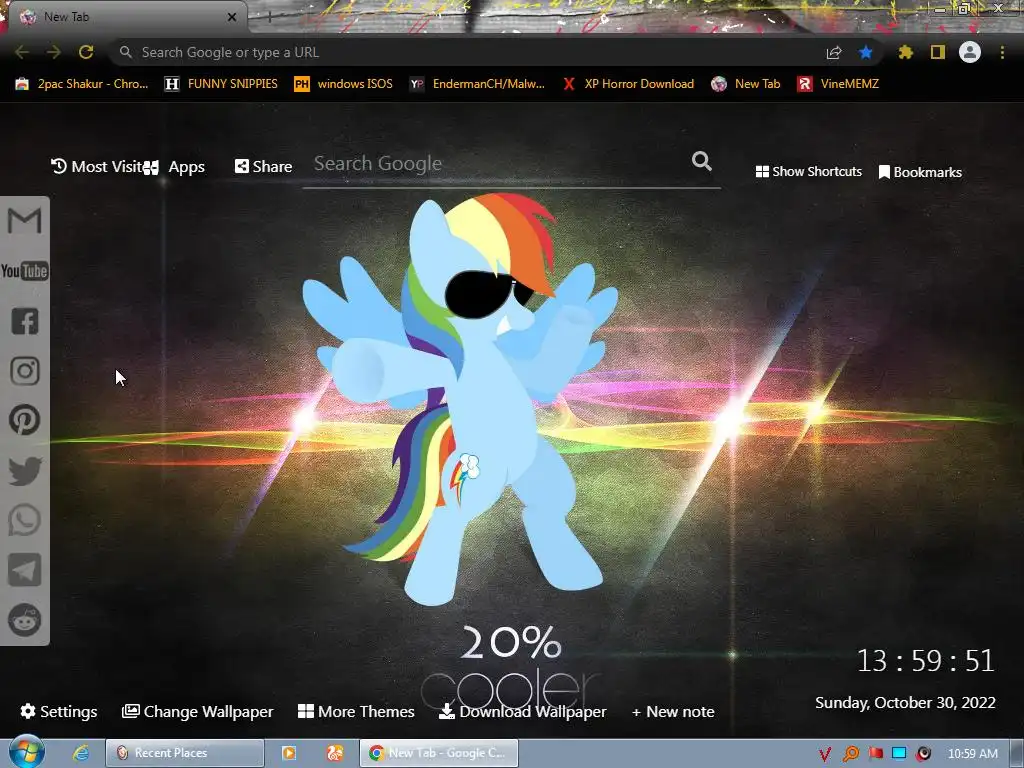Switch to Recent Places taskbar window
Image resolution: width=1024 pixels, height=768 pixels.
[185, 753]
